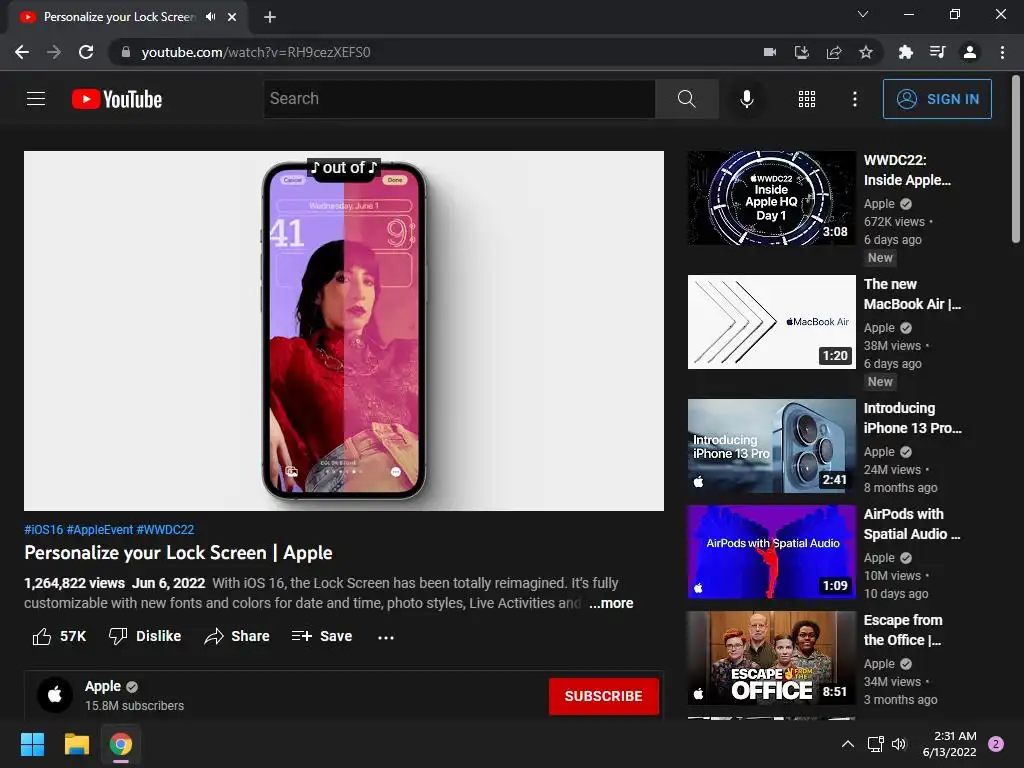Viewport: 1024px width, 768px height.
Task: Mute the tab using the speaker icon
Action: point(210,17)
